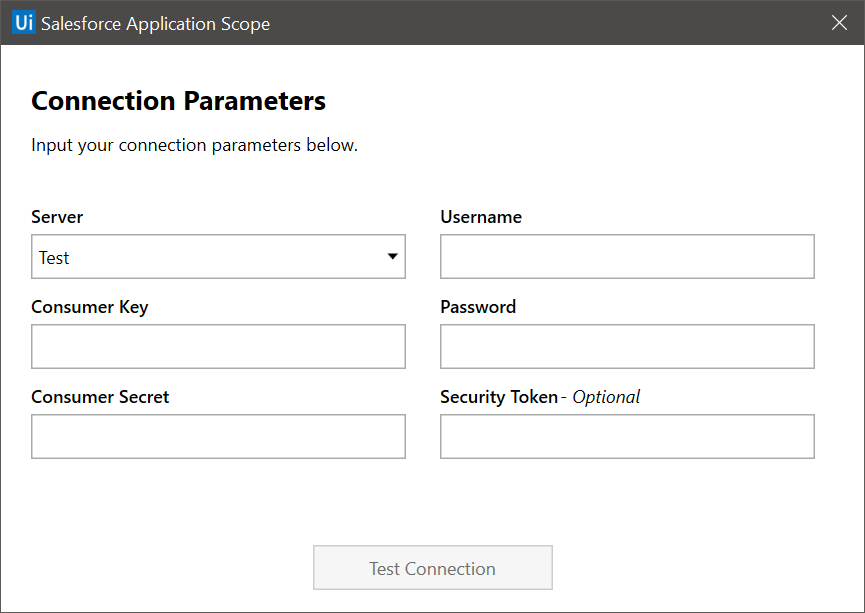Focus the Consumer Secret text box
The image size is (865, 613).
point(218,436)
